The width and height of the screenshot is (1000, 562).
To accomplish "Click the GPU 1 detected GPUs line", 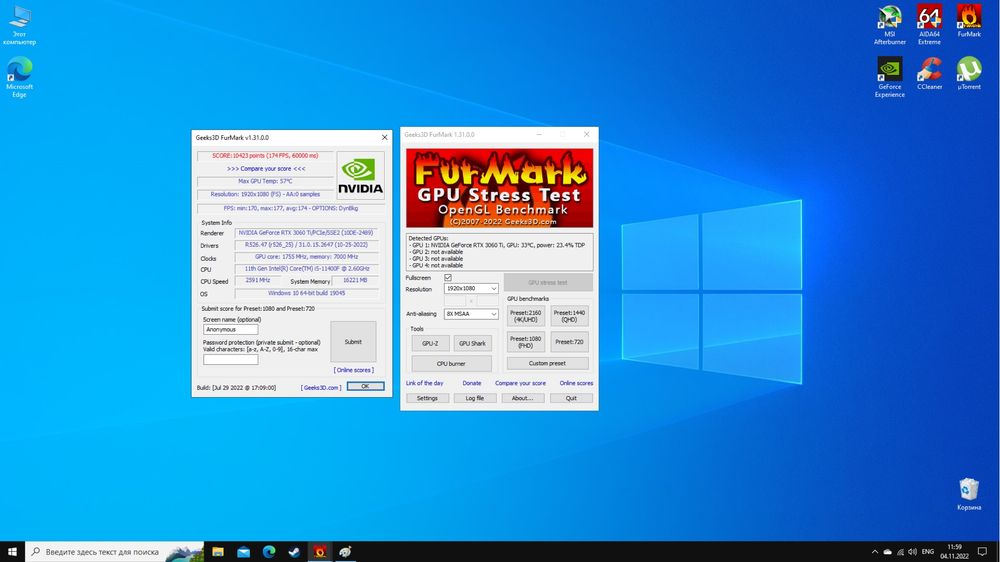I will click(498, 245).
